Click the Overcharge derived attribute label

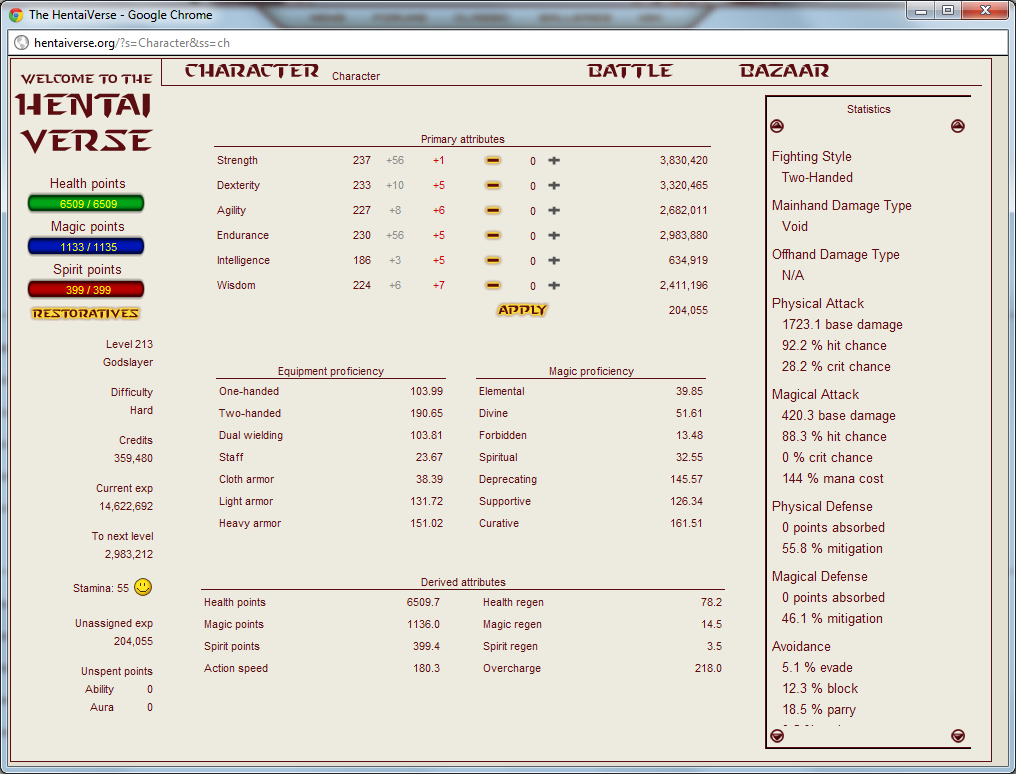point(512,668)
